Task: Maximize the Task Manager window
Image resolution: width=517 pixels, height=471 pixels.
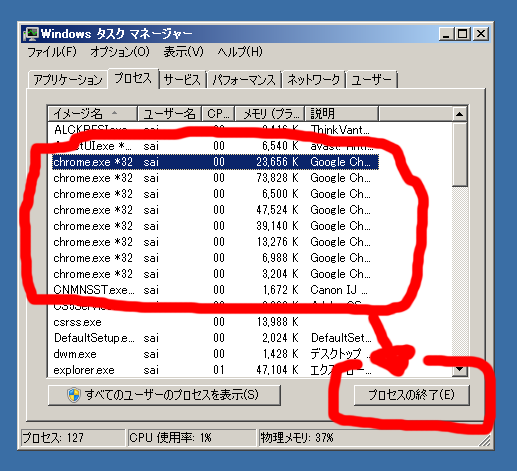Action: (463, 34)
